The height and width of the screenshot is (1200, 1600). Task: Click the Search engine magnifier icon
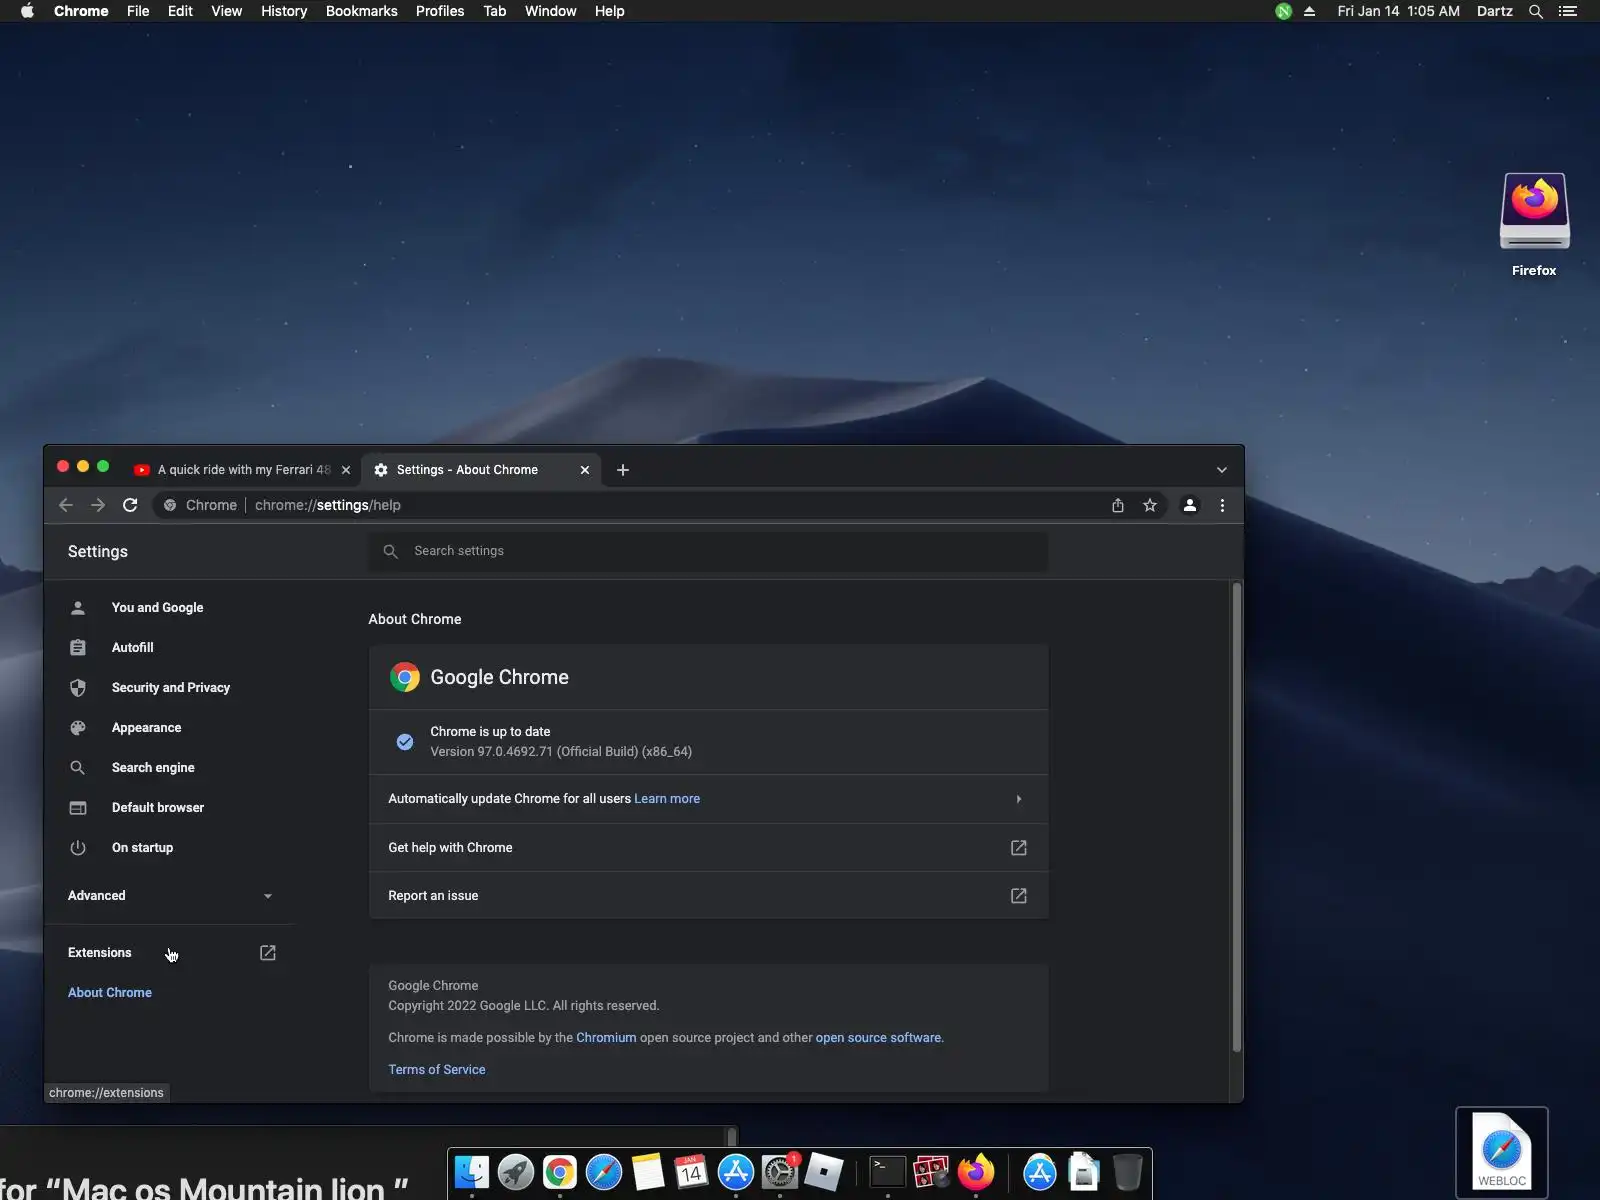click(78, 768)
